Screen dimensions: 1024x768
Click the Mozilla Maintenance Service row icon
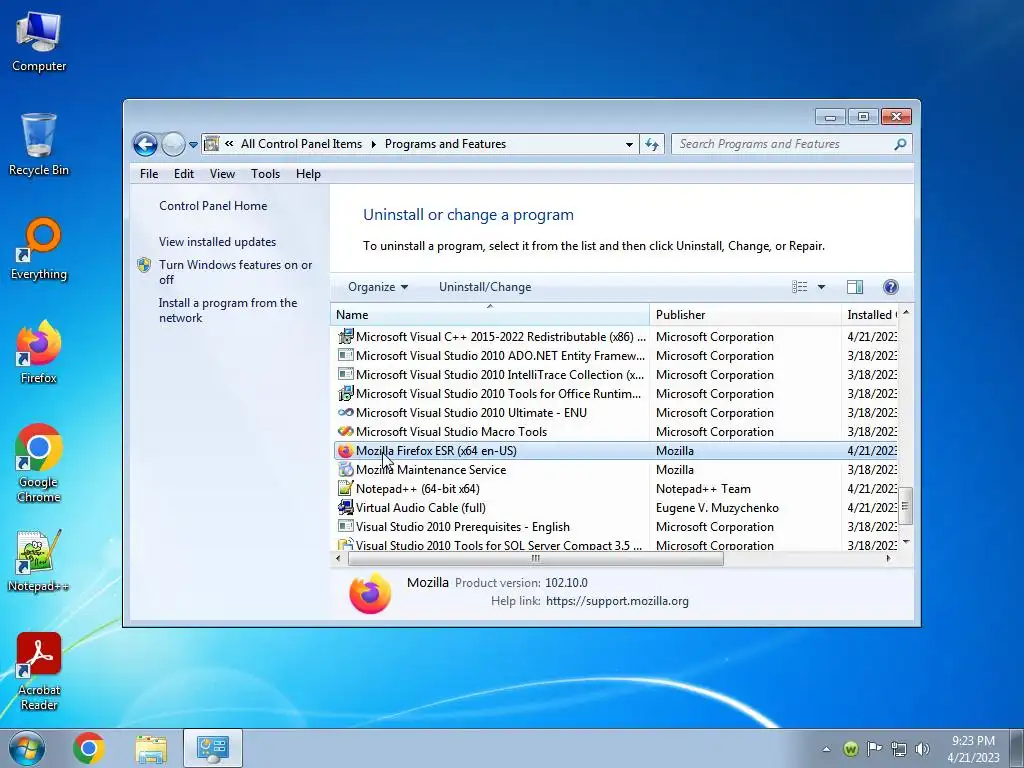345,470
